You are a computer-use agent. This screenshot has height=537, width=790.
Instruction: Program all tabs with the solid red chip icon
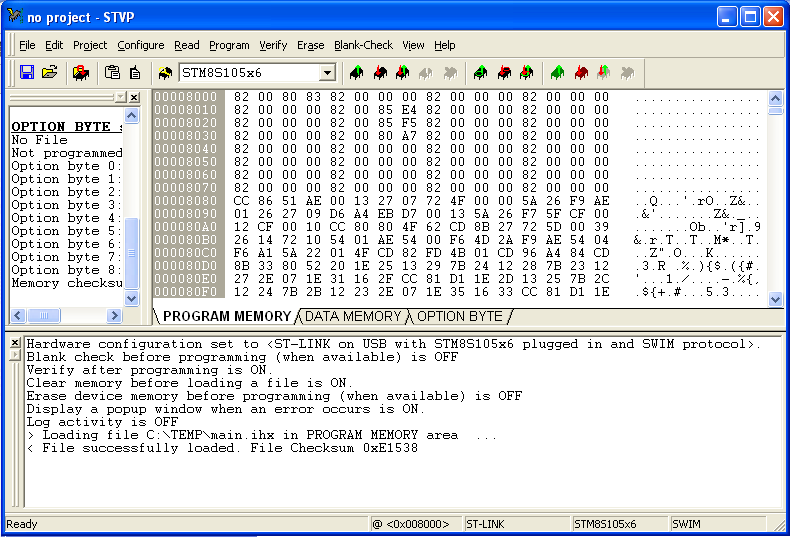[x=581, y=73]
